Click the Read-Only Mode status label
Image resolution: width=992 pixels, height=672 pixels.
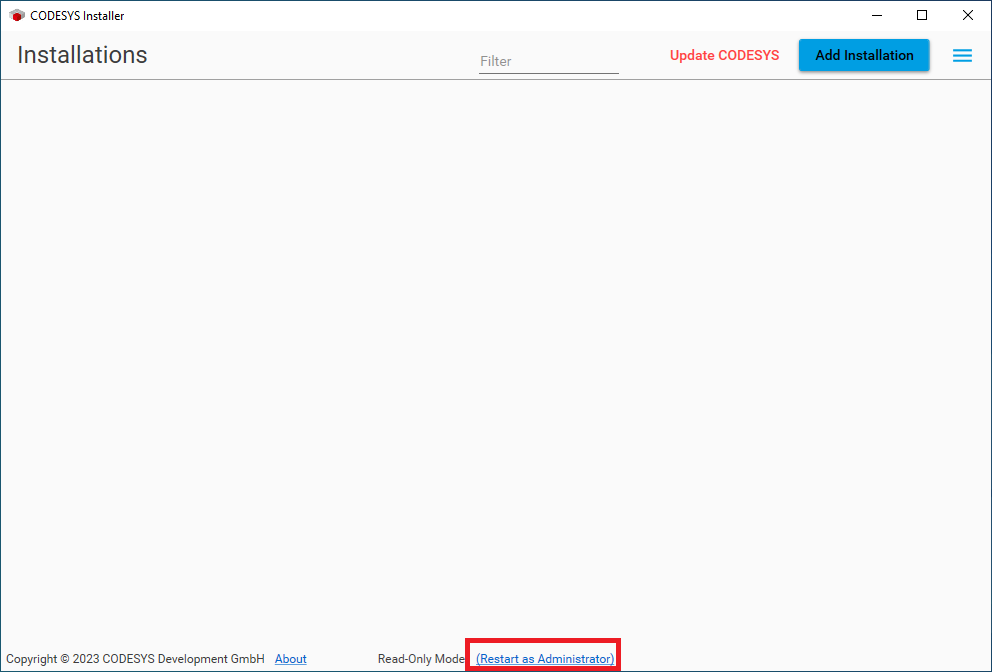coord(421,659)
